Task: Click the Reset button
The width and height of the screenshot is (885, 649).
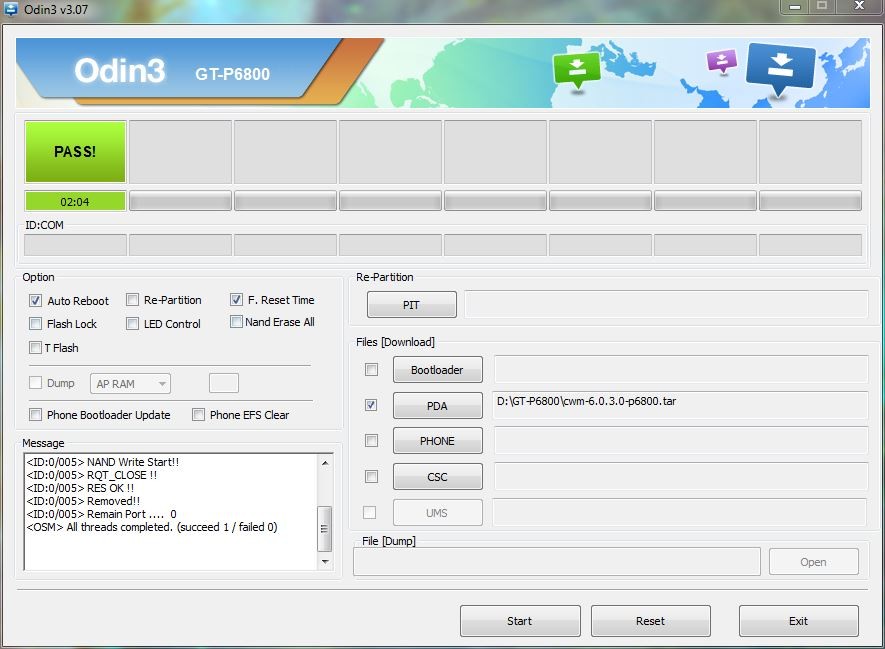Action: point(650,621)
